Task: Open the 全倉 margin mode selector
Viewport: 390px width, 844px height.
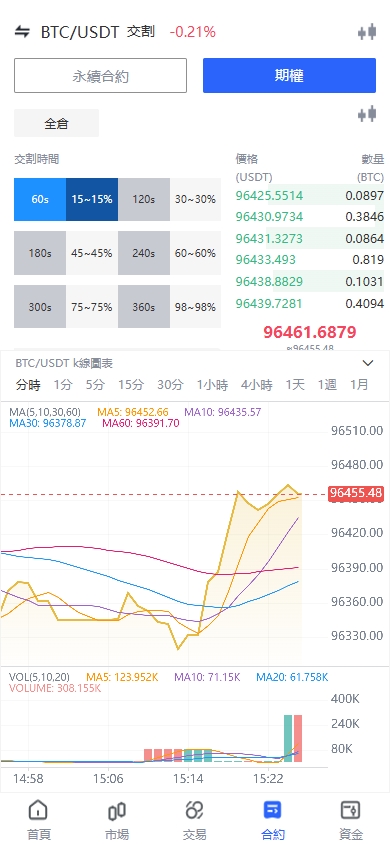Action: point(56,123)
